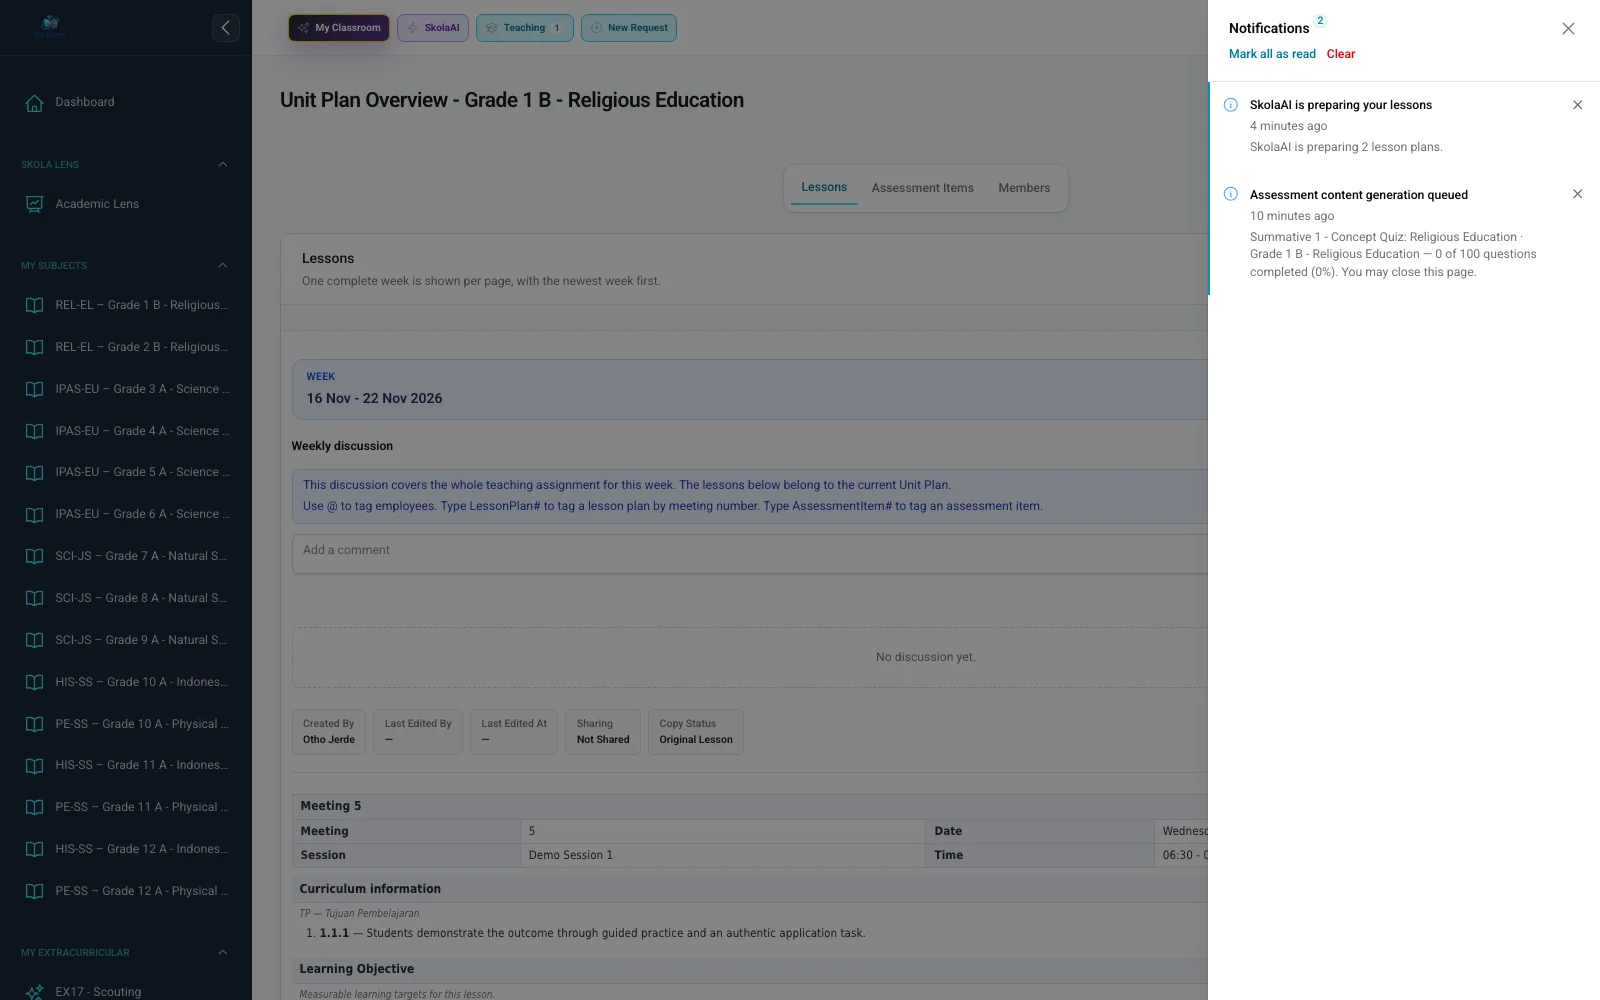Image resolution: width=1600 pixels, height=1000 pixels.
Task: Open the Dashboard home icon
Action: (34, 103)
